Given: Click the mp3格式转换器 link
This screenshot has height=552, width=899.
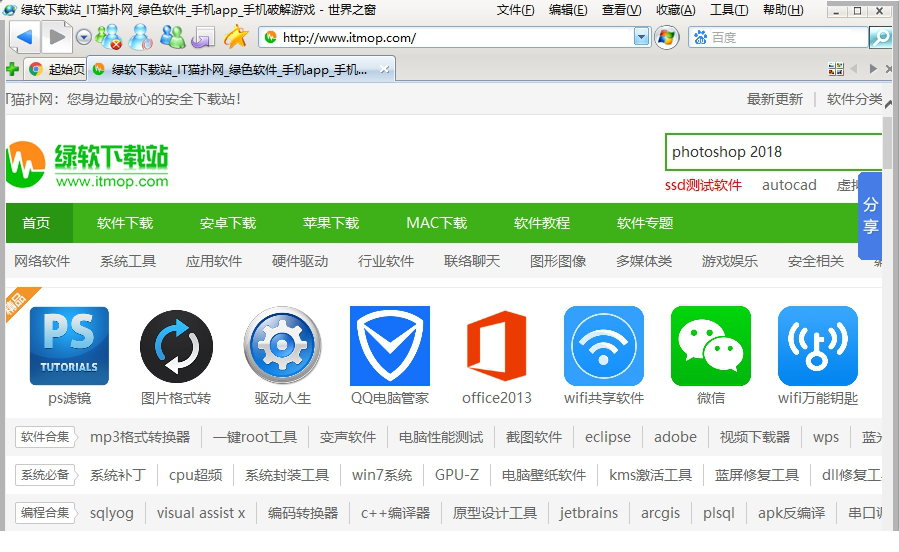Looking at the screenshot, I should click(x=140, y=437).
